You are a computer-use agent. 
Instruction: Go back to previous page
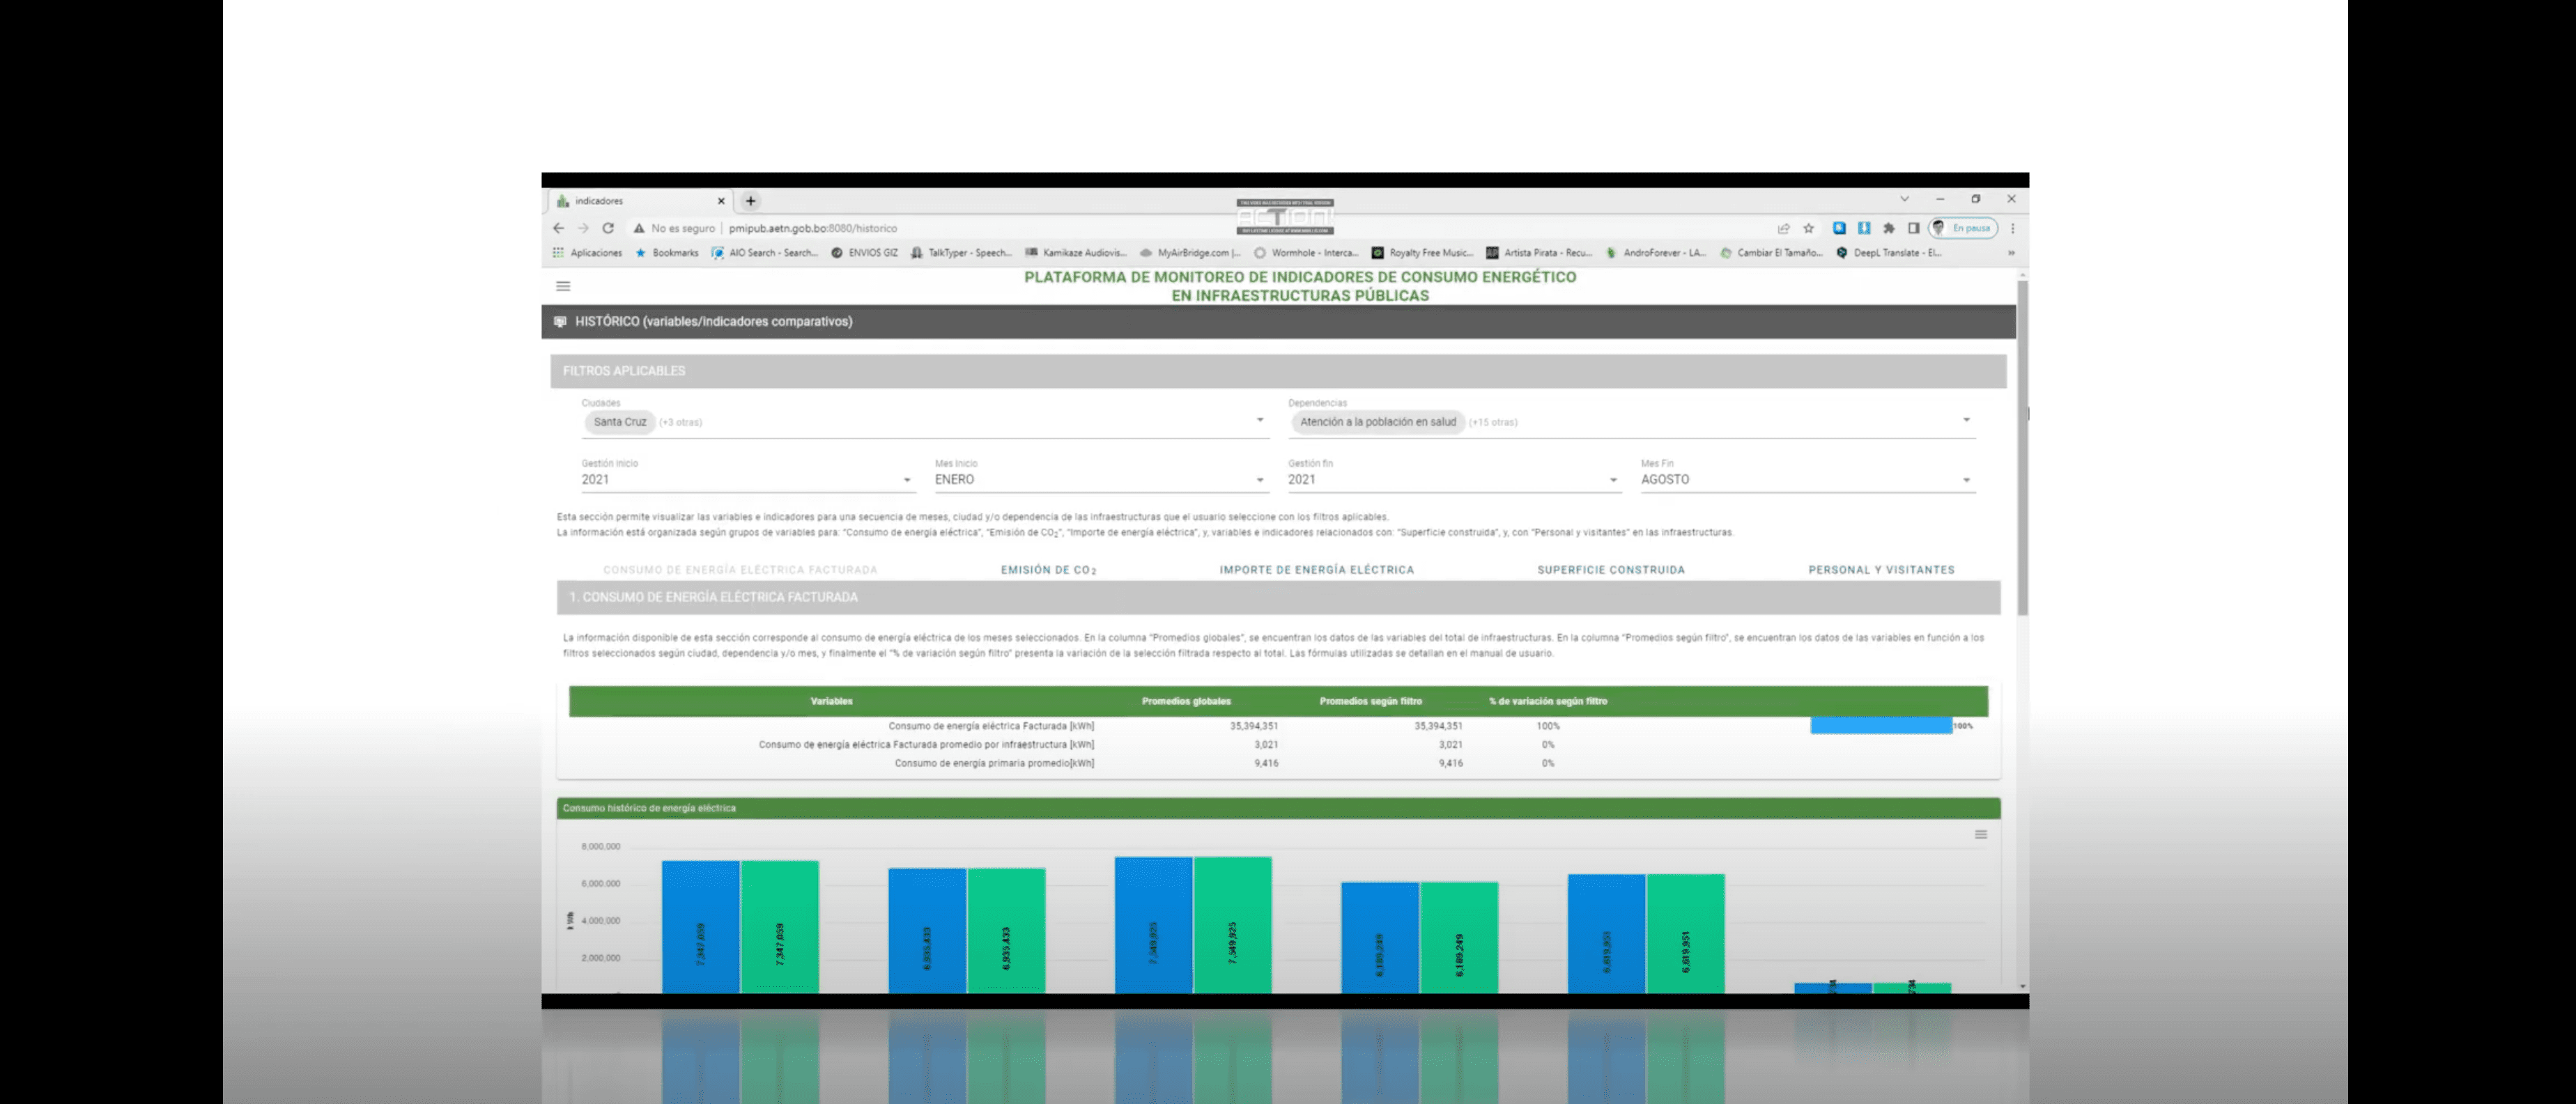coord(559,228)
